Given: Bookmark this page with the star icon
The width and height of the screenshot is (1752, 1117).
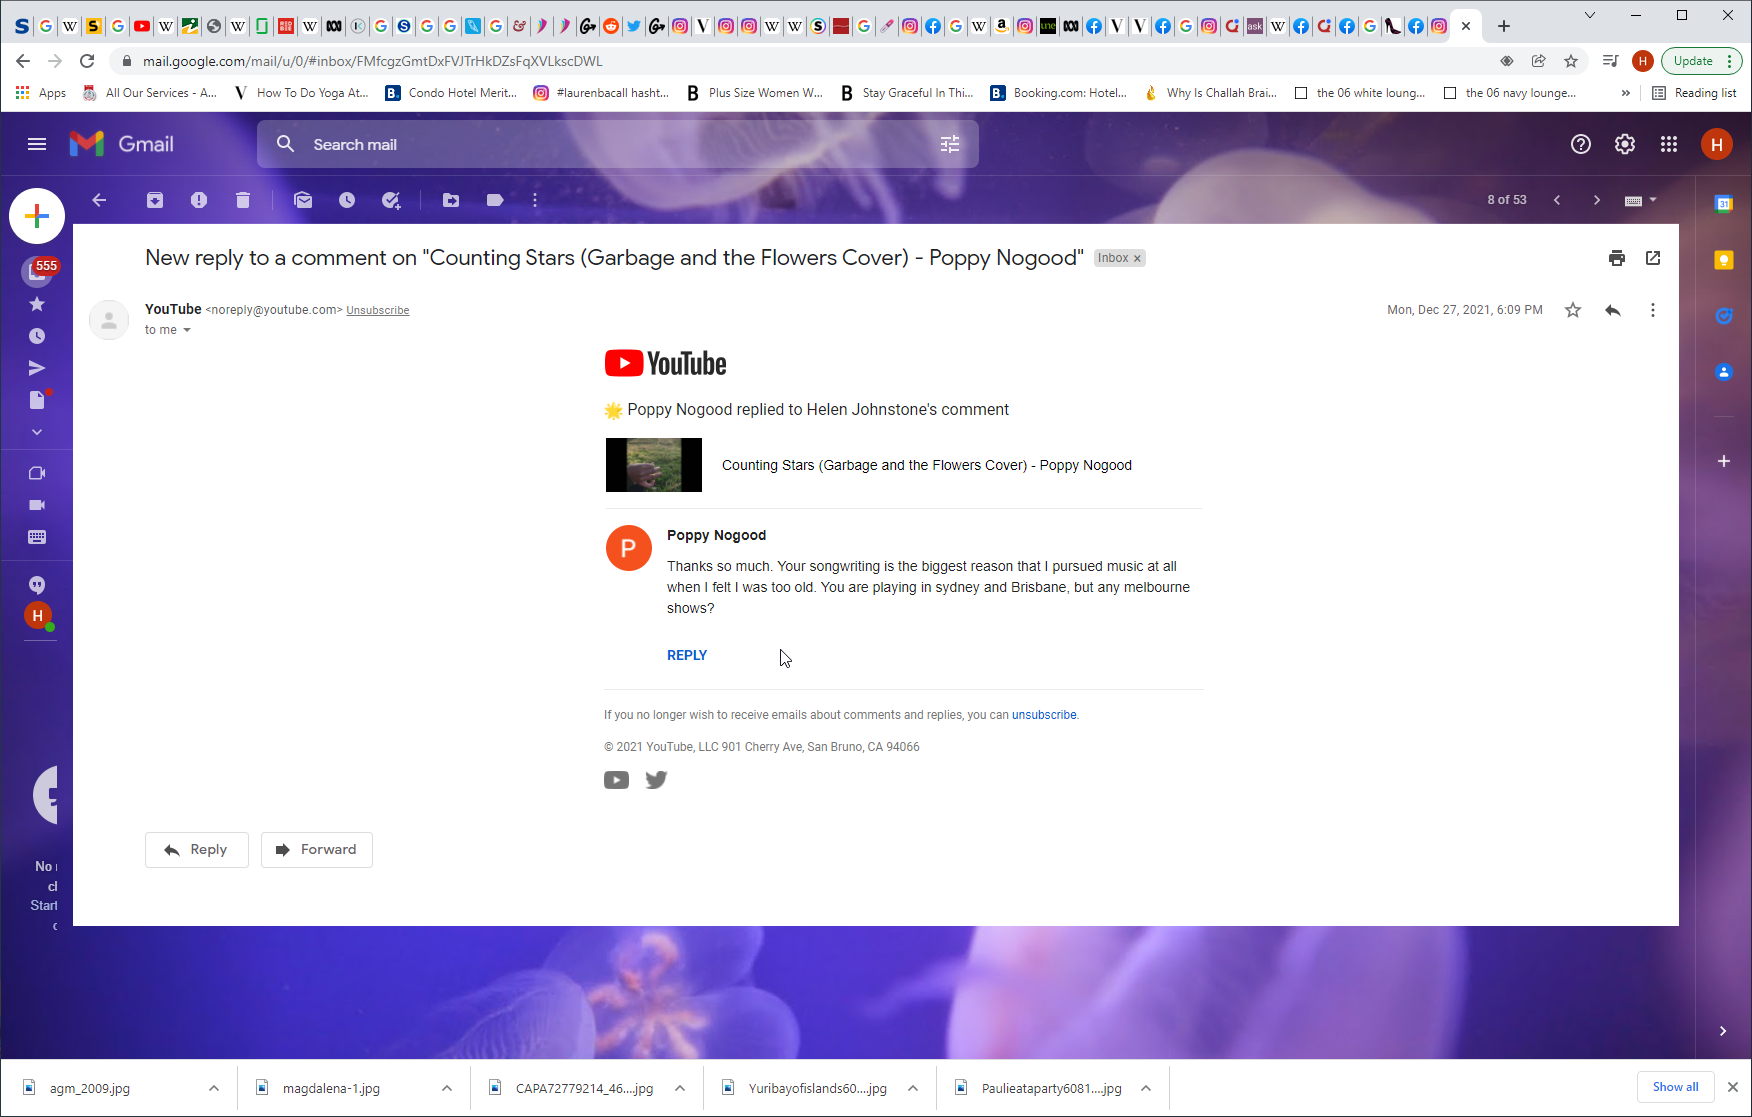Looking at the screenshot, I should 1571,61.
